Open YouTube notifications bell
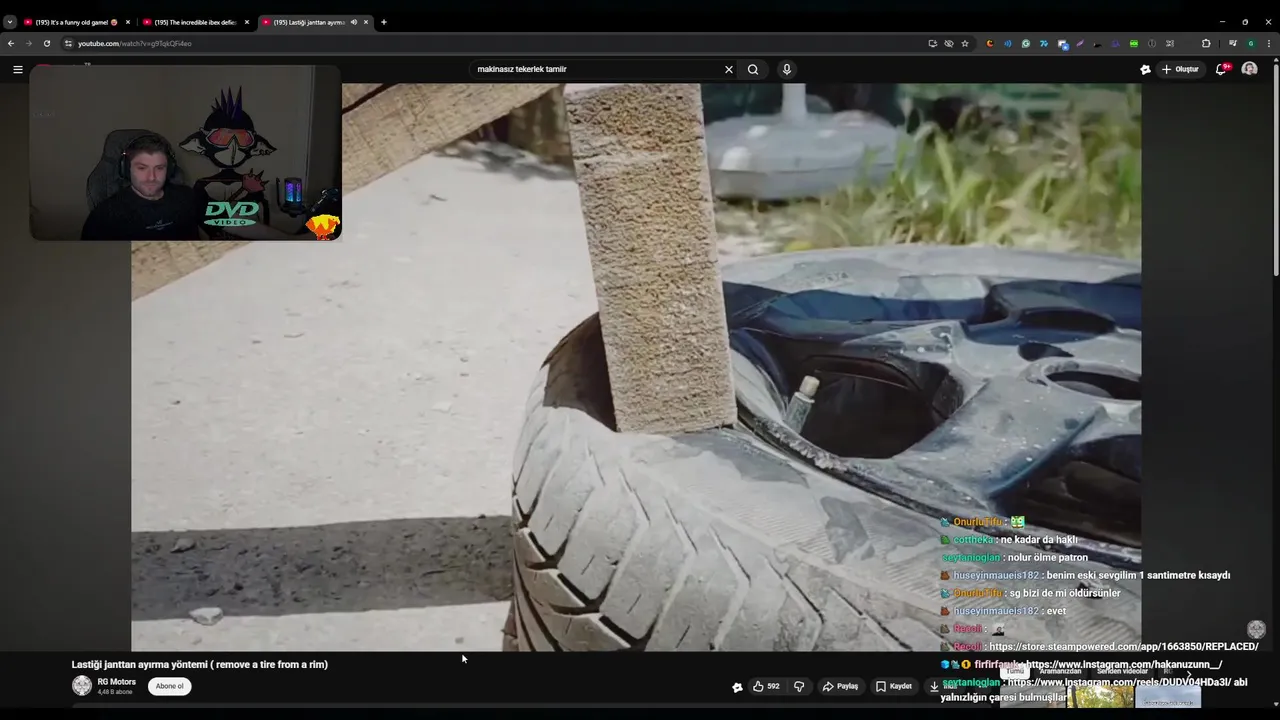The image size is (1280, 720). [x=1221, y=69]
